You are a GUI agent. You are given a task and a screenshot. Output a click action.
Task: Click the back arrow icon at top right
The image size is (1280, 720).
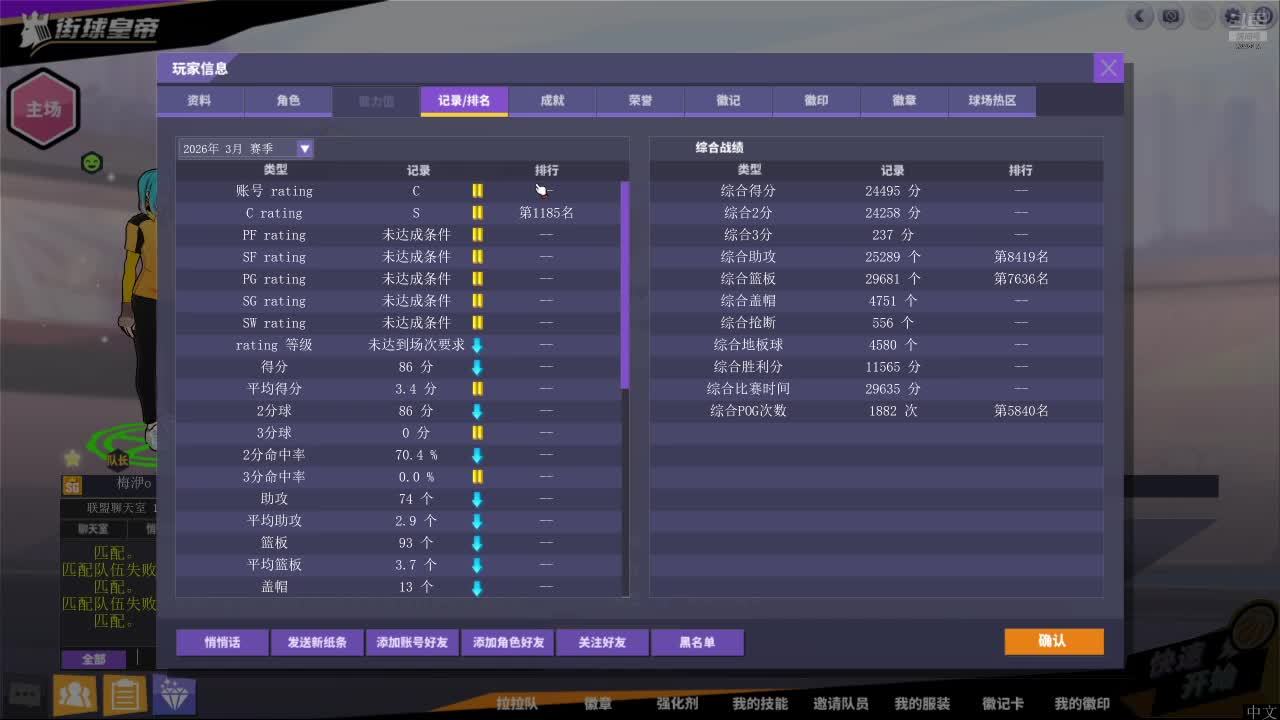(x=1141, y=16)
